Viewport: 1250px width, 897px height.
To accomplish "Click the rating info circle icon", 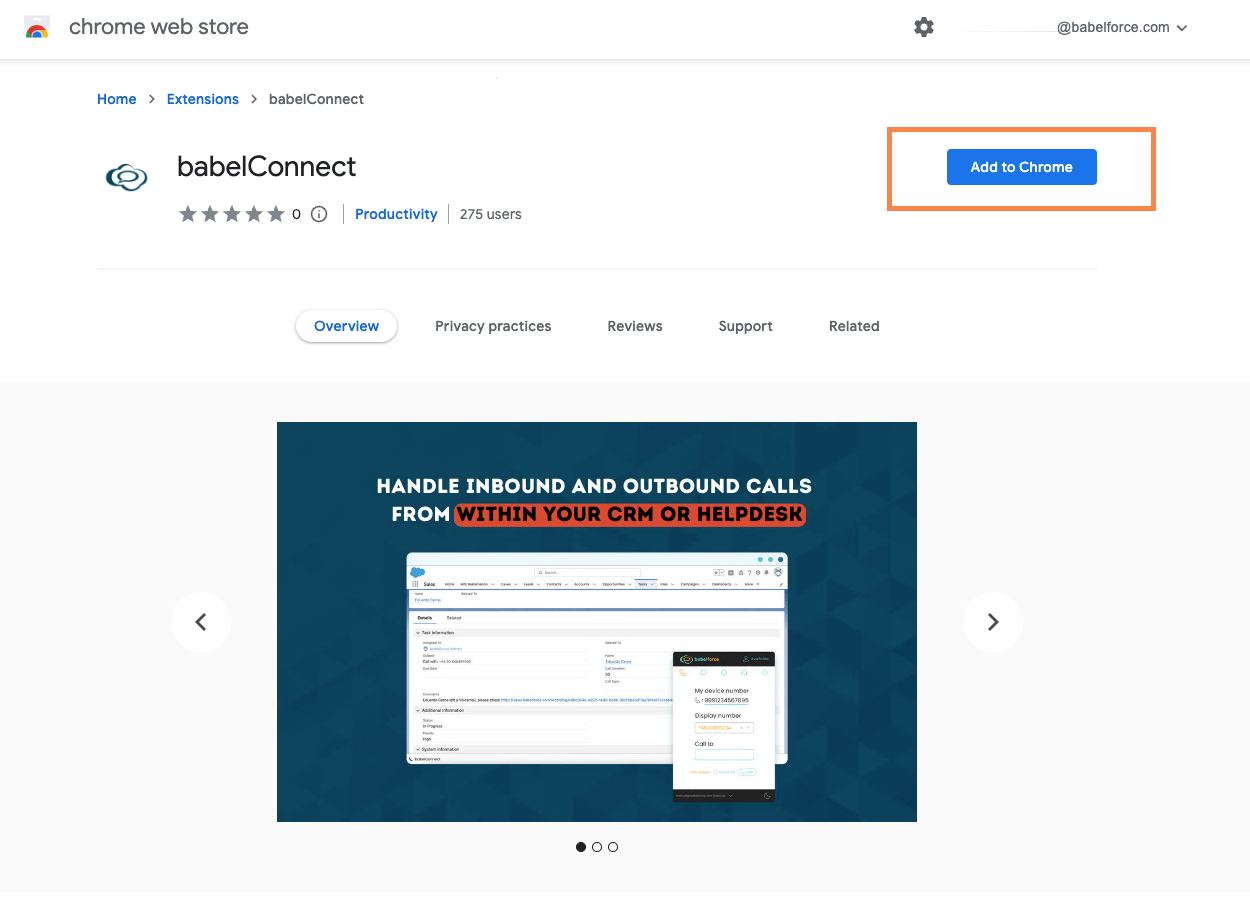I will coord(319,214).
